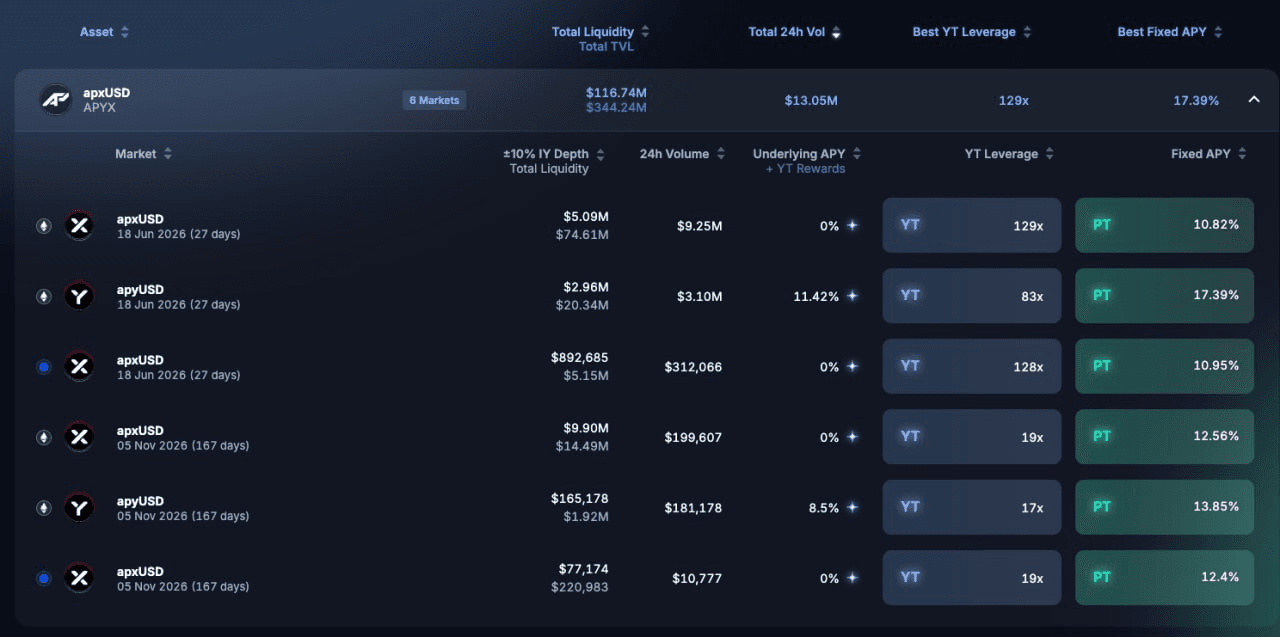Open YT 129x leverage button
Image resolution: width=1280 pixels, height=637 pixels.
pos(972,225)
